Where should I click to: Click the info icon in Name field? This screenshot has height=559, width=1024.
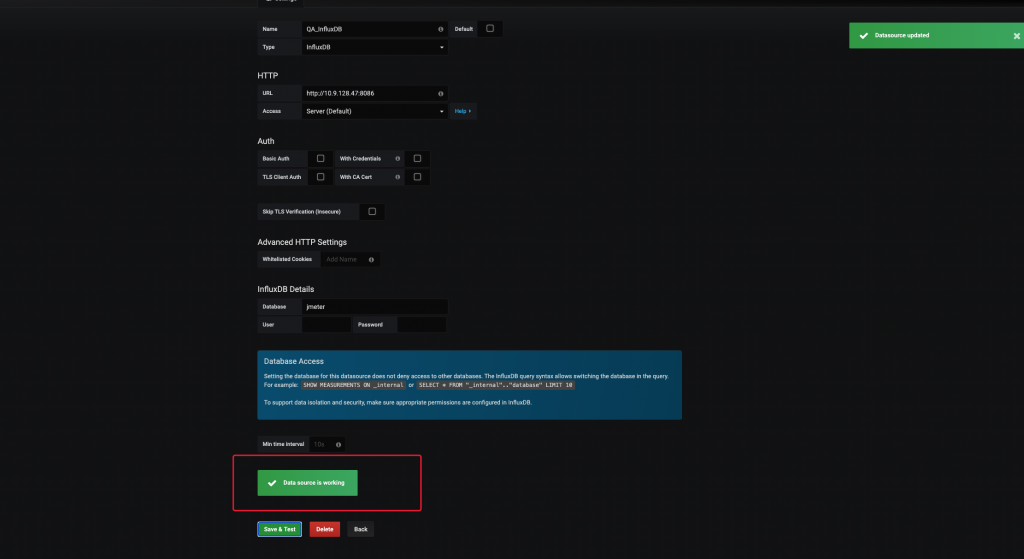441,29
